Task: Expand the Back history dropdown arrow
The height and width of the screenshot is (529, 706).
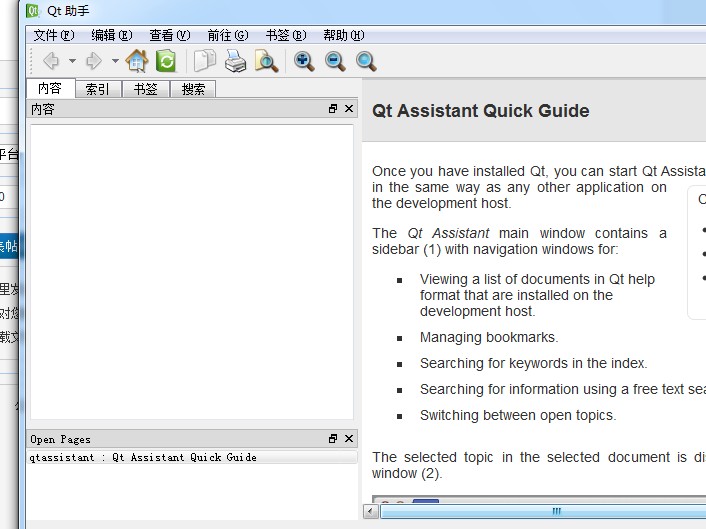Action: [x=71, y=61]
